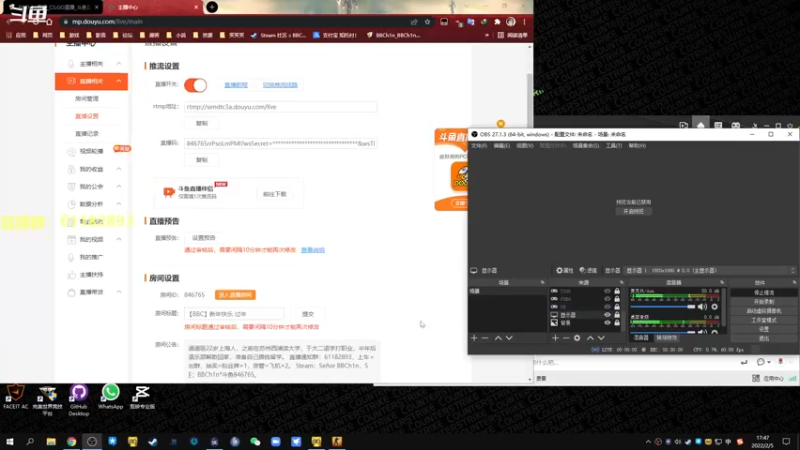Viewport: 800px width, 450px height.
Task: Open microphone channel gear settings in OBS mixer
Action: coord(714,307)
